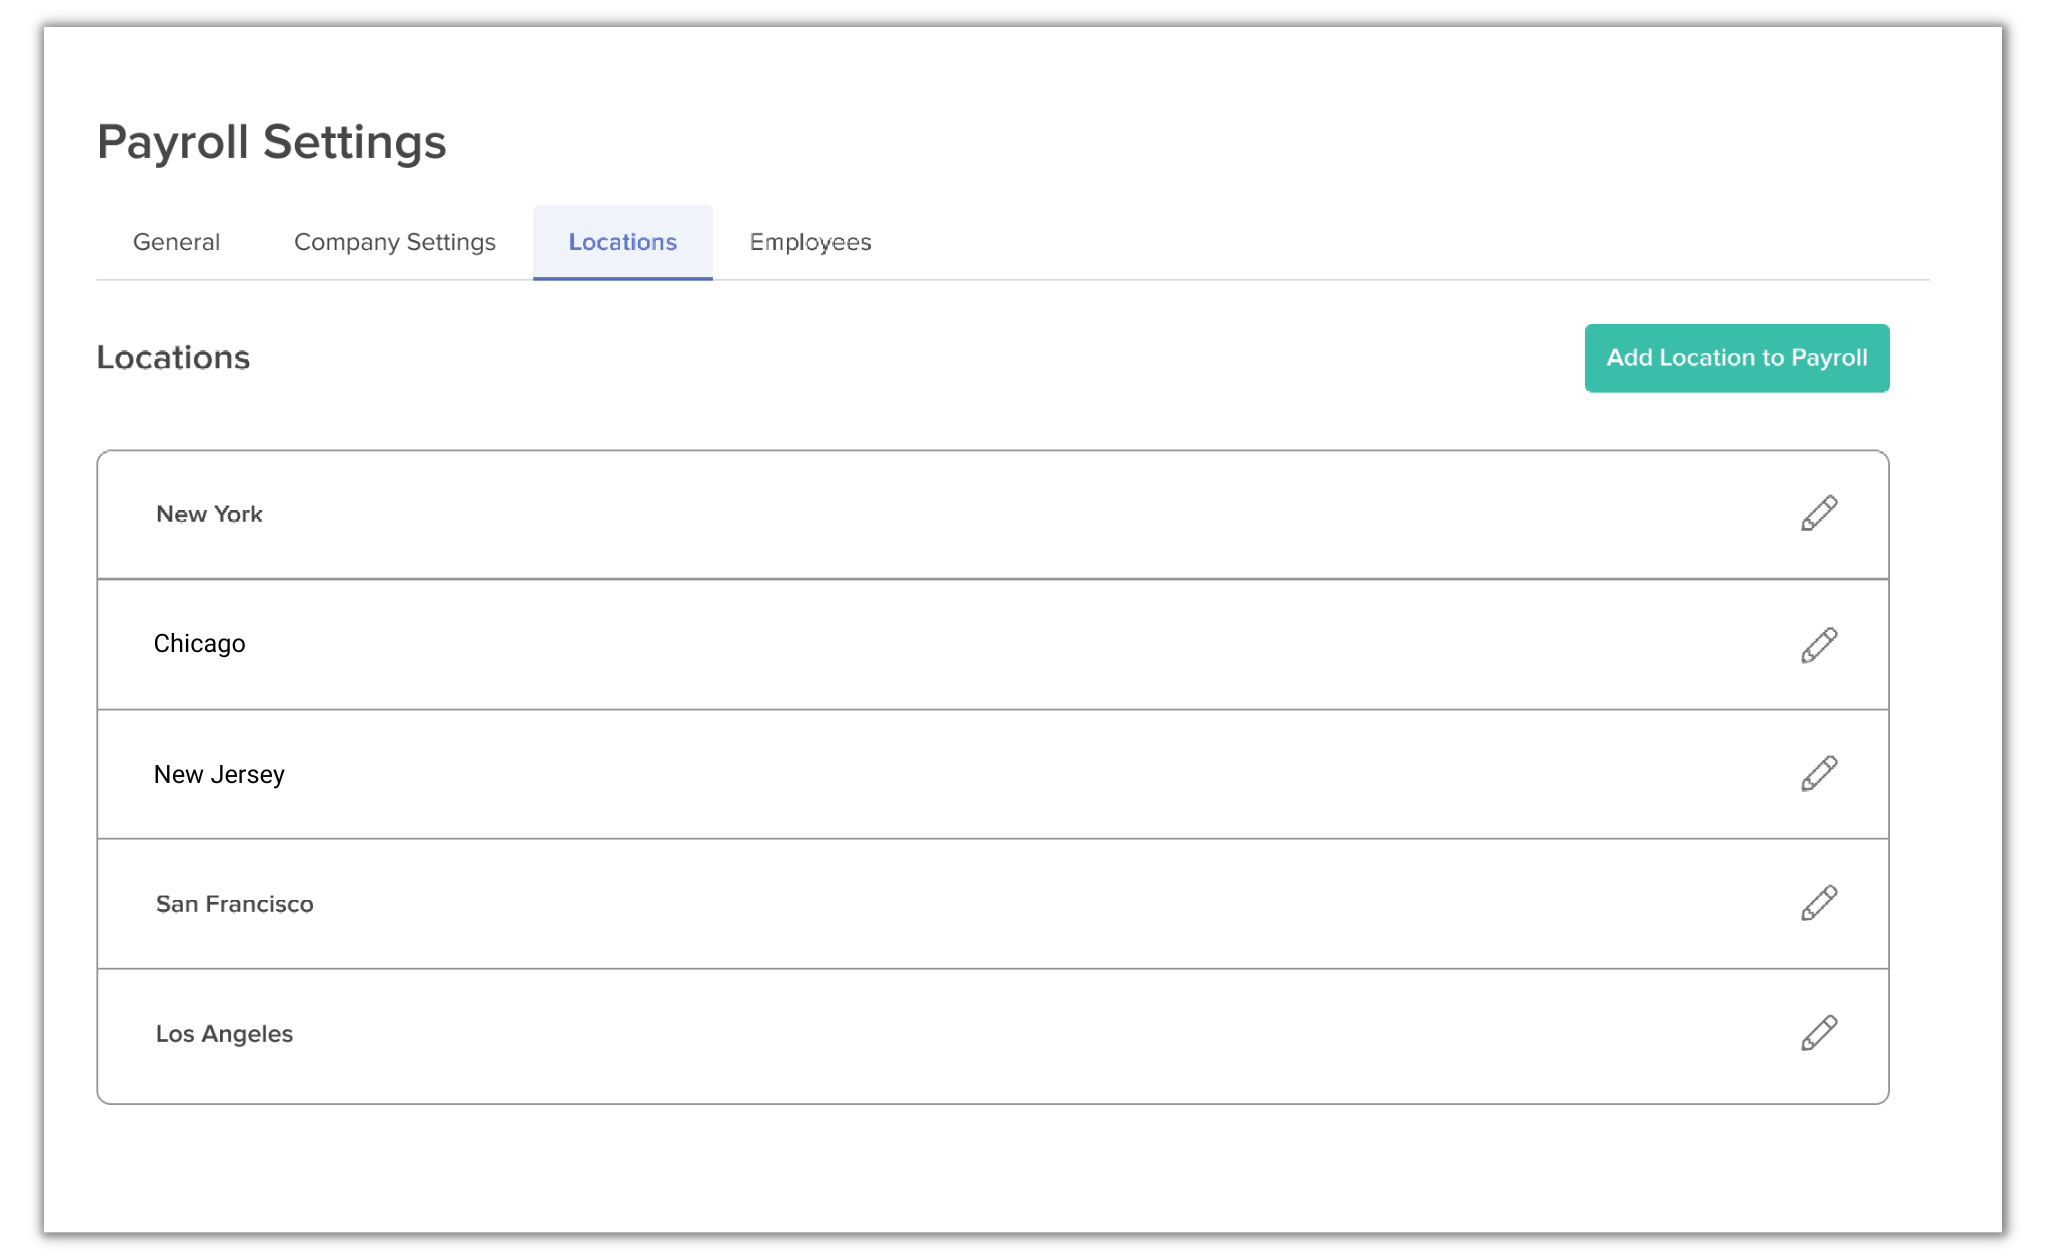Select the Locations tab
This screenshot has width=2048, height=1260.
click(x=622, y=242)
